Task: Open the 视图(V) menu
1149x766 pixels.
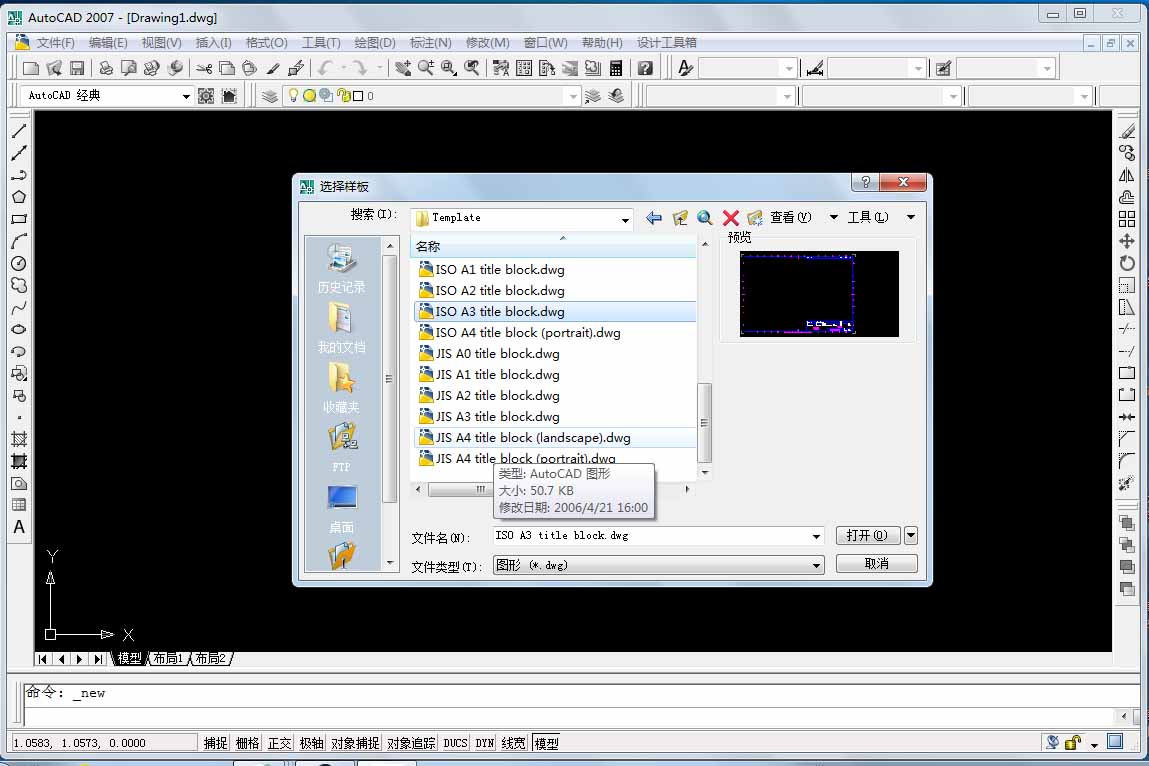Action: pyautogui.click(x=161, y=43)
